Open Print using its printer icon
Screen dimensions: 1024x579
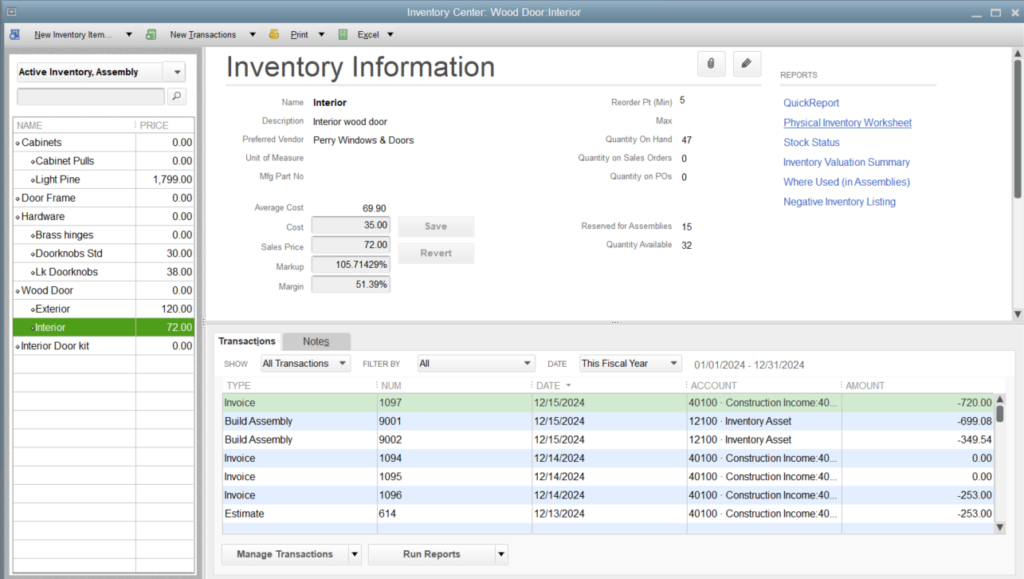[273, 34]
